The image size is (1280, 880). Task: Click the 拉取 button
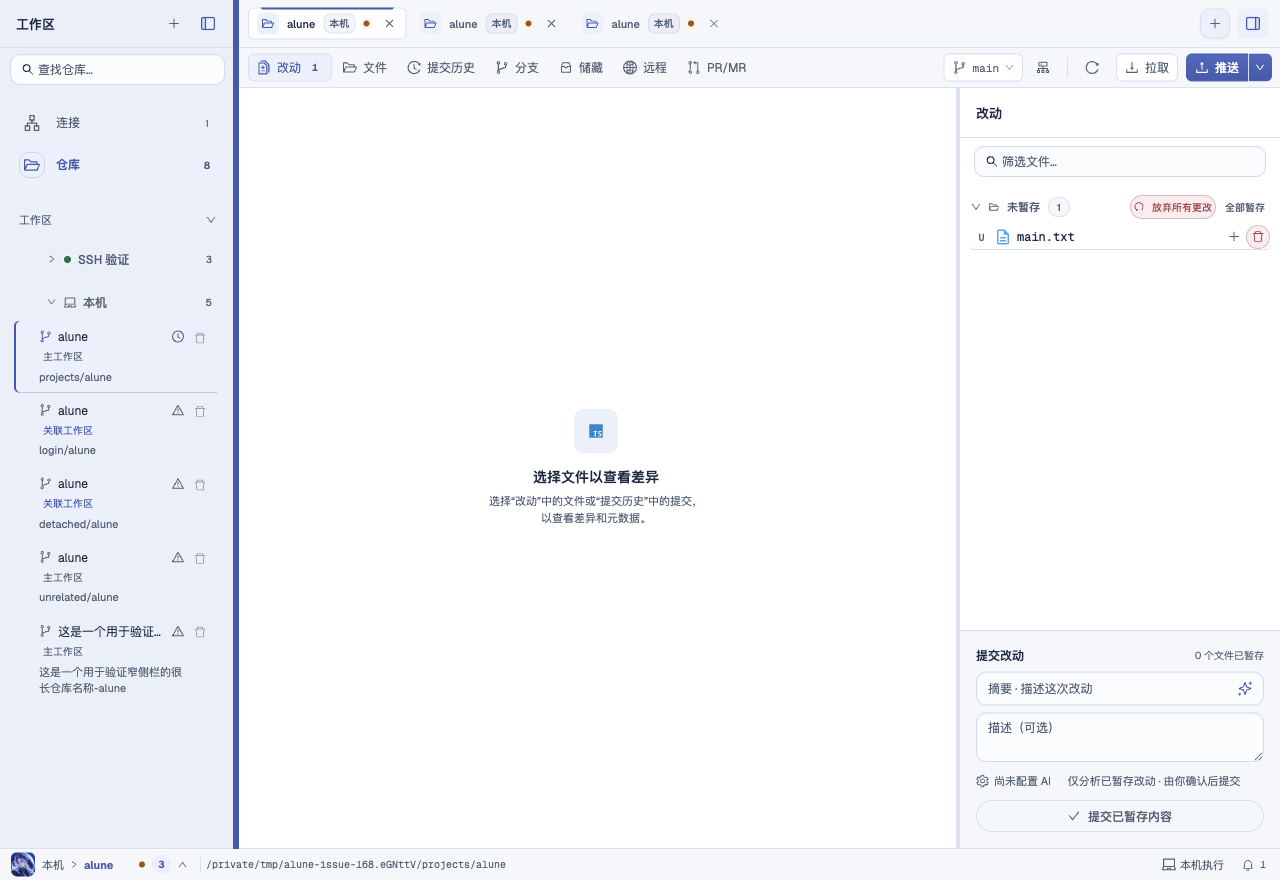[x=1147, y=68]
